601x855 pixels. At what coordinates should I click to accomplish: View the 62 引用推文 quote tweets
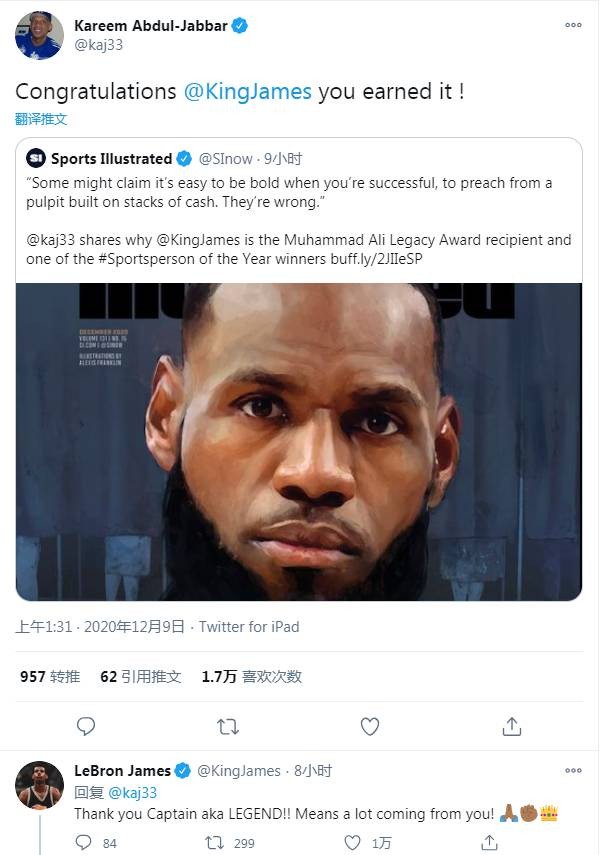[x=141, y=677]
